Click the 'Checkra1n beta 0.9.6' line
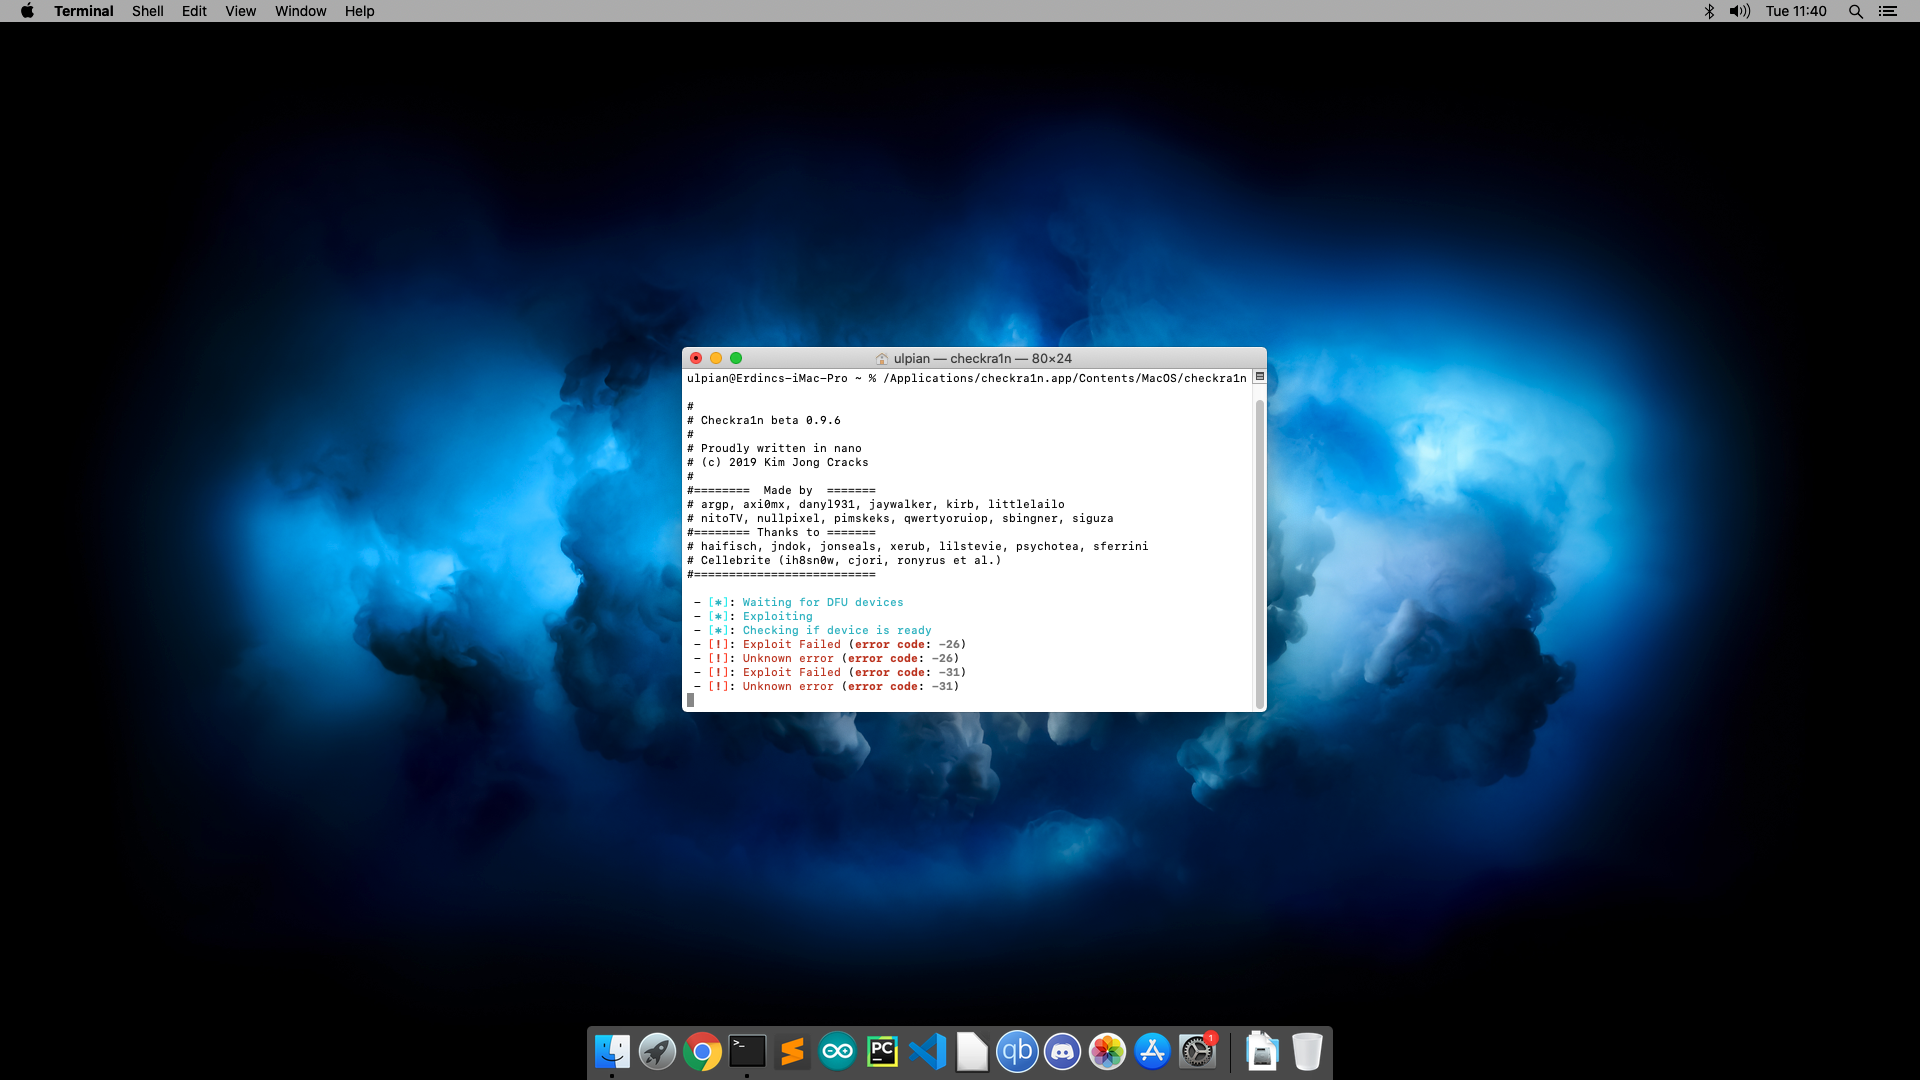1920x1080 pixels. (764, 421)
